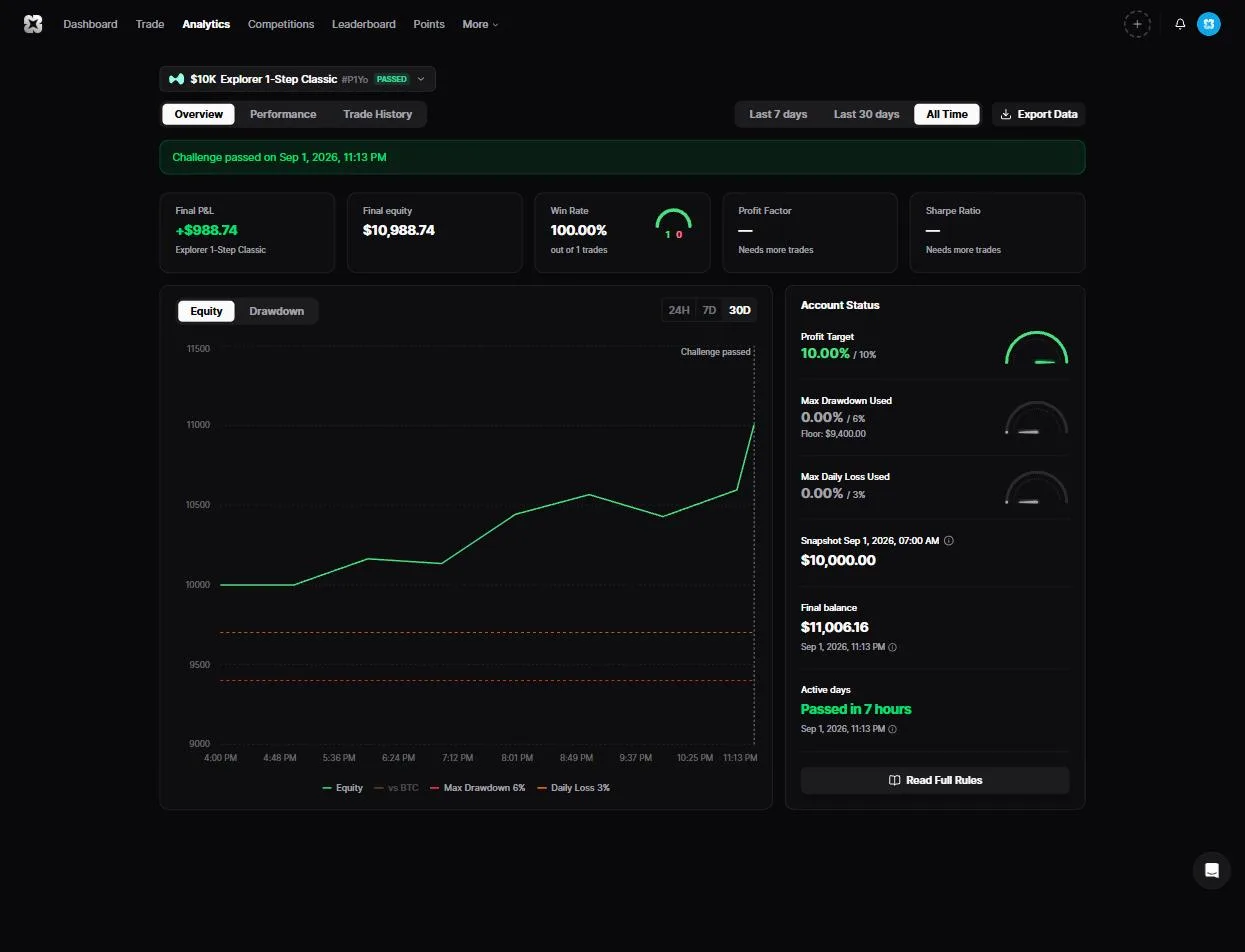Click the dashed circle plus icon
Screen dimensions: 1245x952
1137,24
